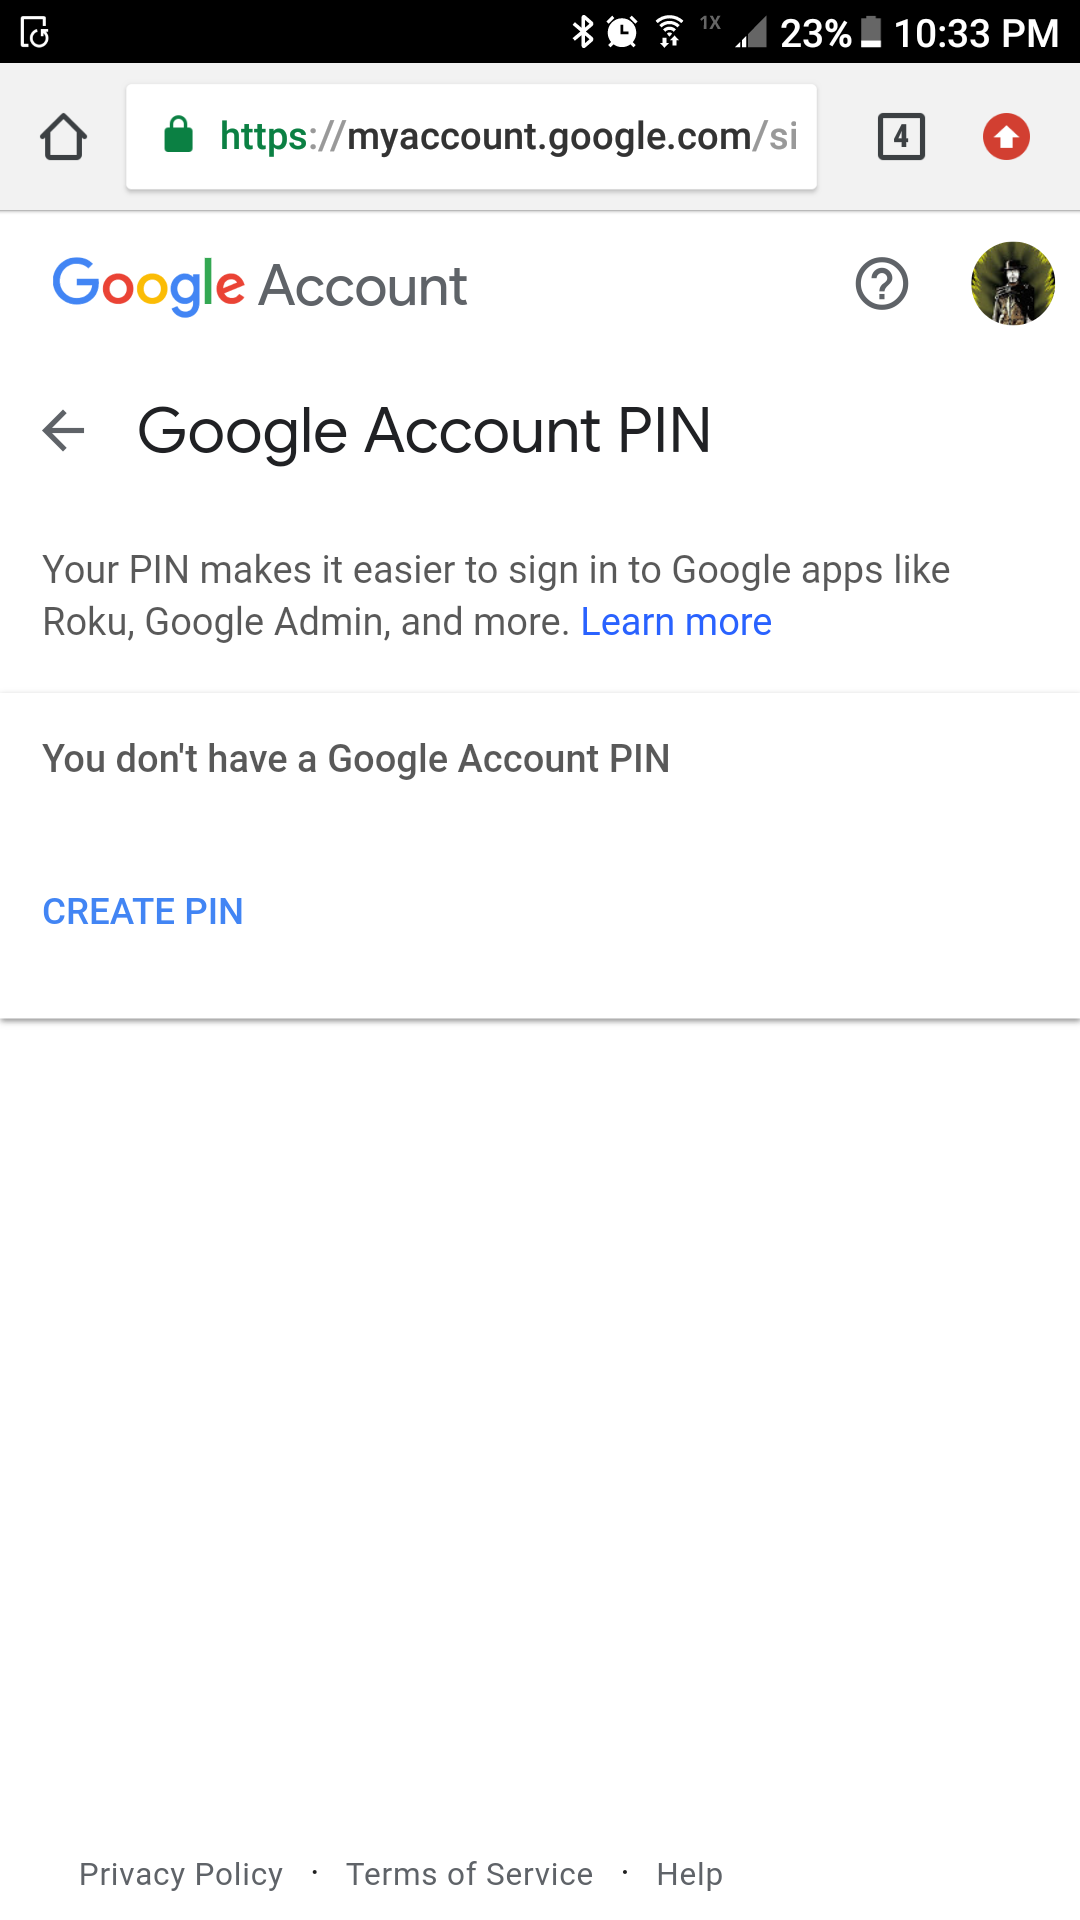Open the account profile avatar
This screenshot has height=1920, width=1080.
tap(1013, 284)
